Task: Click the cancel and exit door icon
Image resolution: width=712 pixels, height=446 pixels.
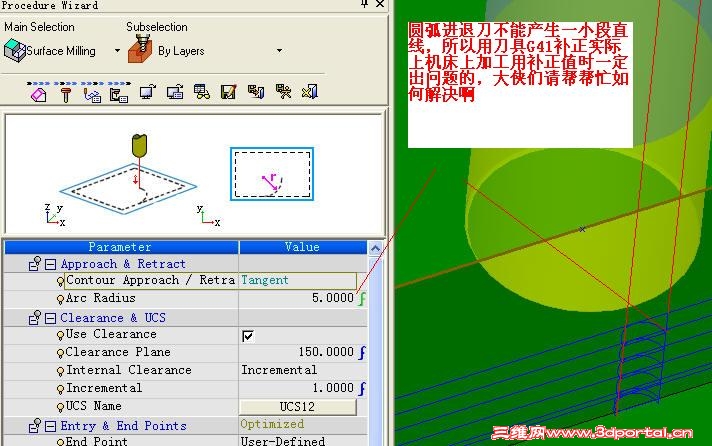Action: coord(310,92)
